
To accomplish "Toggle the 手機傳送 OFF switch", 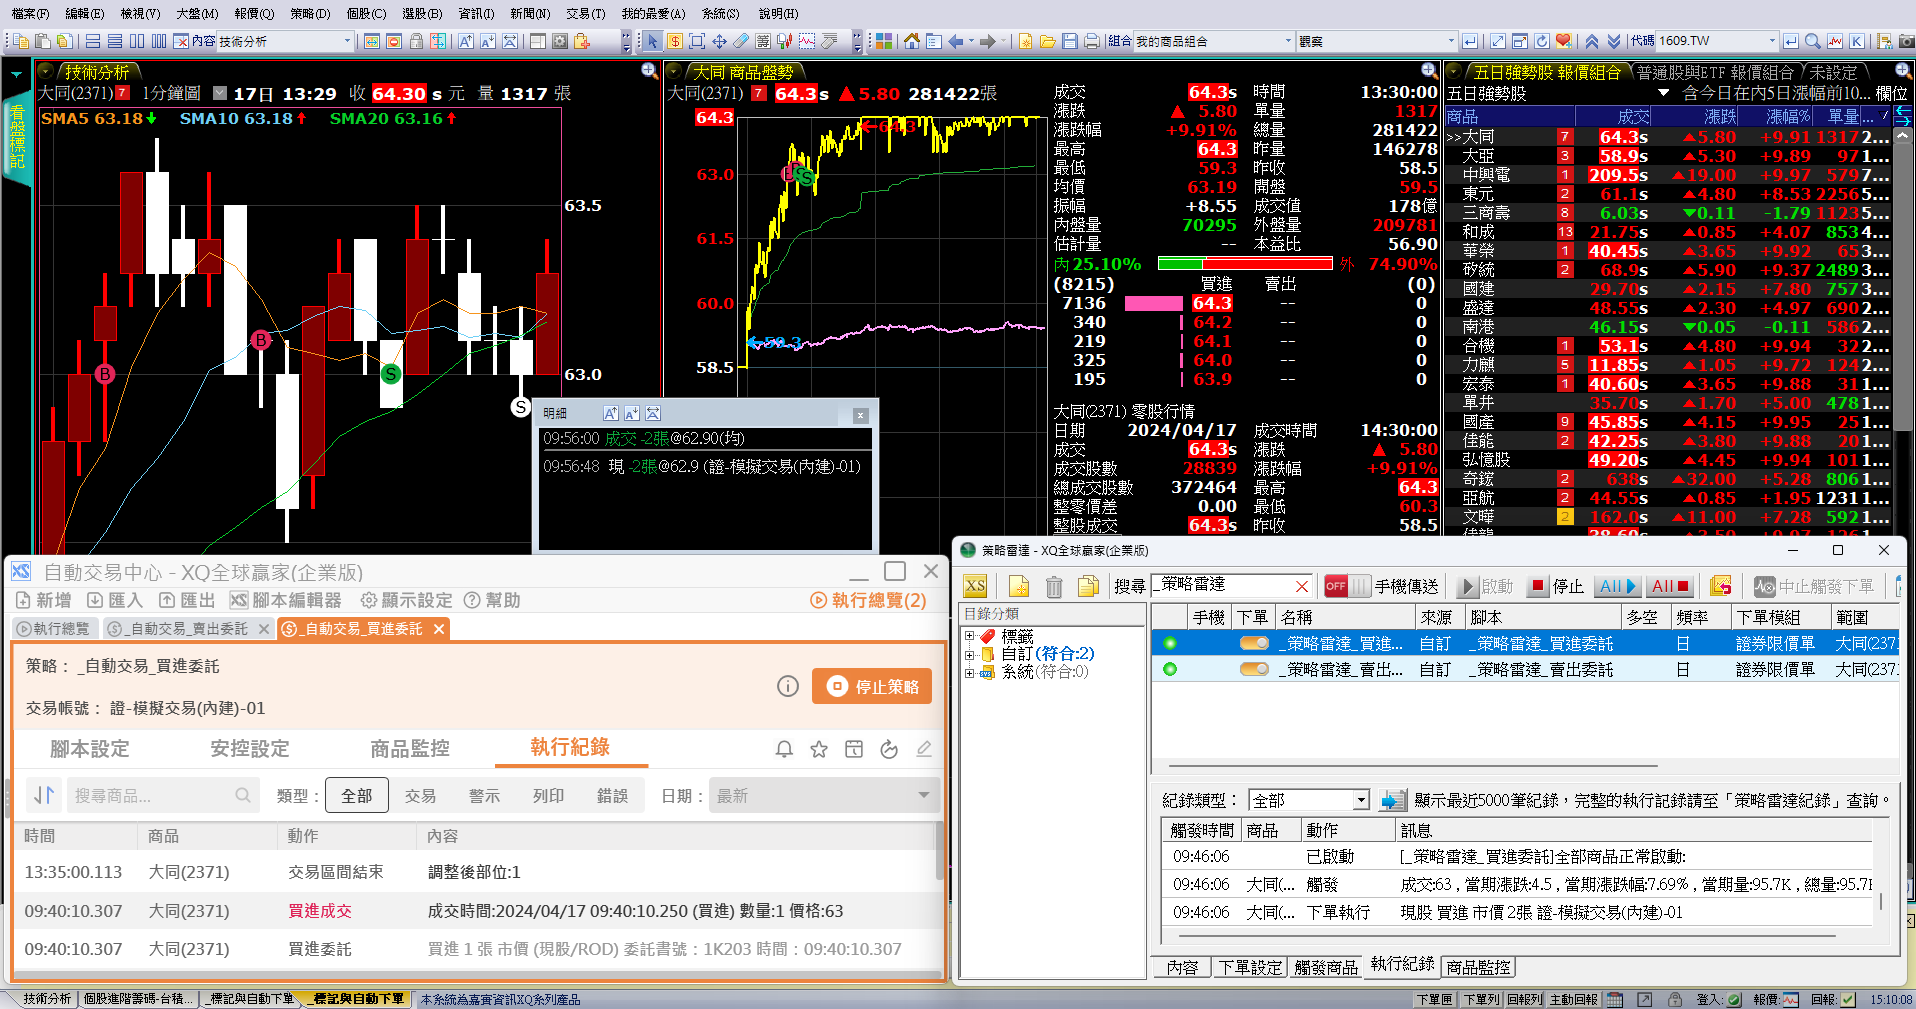I will [1346, 586].
